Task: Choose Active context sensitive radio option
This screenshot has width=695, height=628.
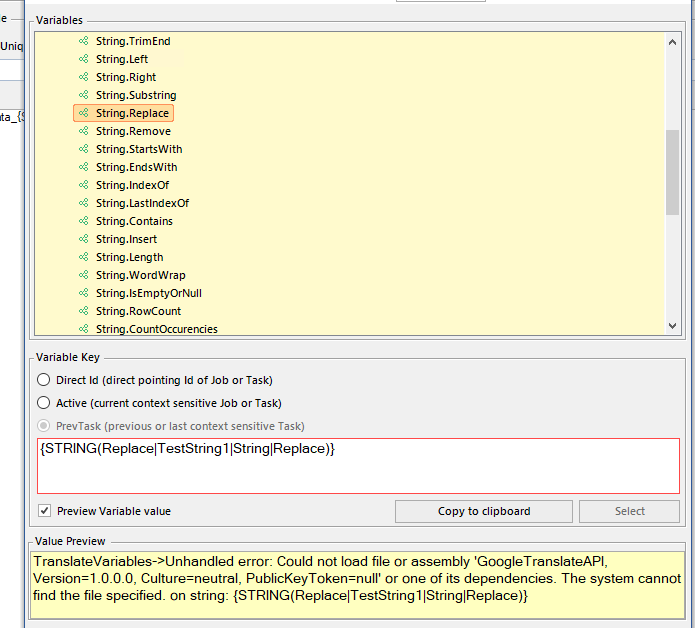Action: coord(44,402)
